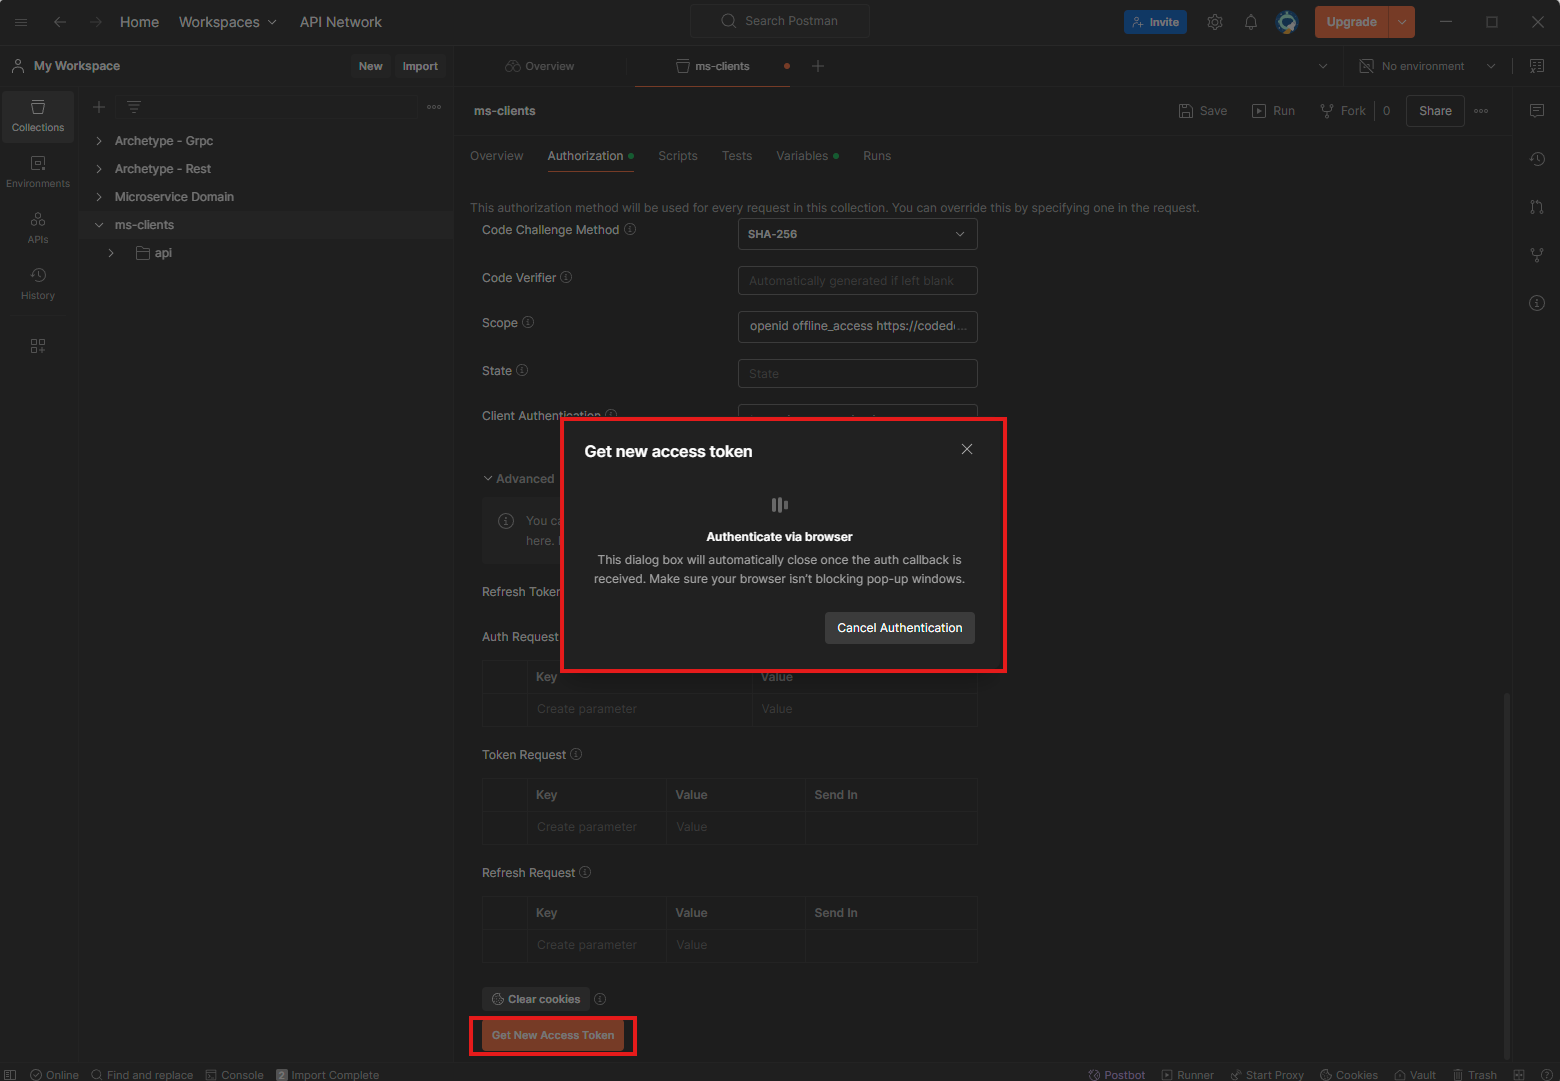Switch to the Scripts tab
Image resolution: width=1560 pixels, height=1081 pixels.
pyautogui.click(x=678, y=156)
